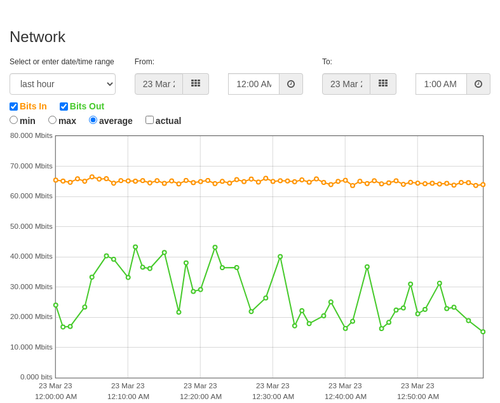Click the '10.000 Mbits' axis label

point(31,347)
